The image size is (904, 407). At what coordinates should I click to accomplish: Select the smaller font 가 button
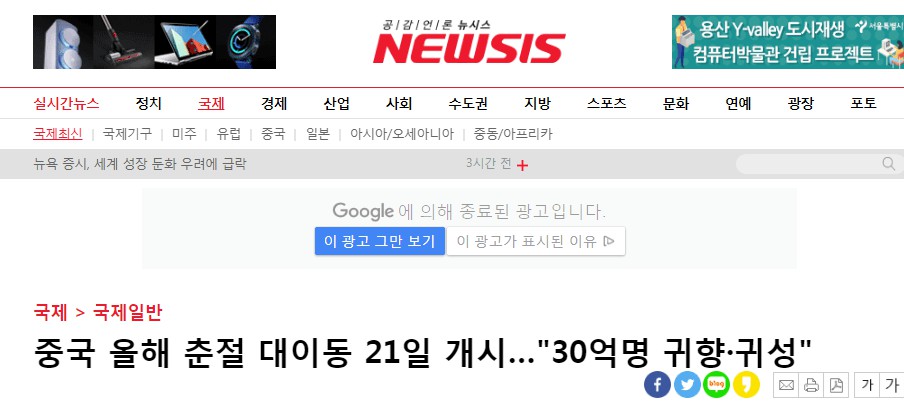pyautogui.click(x=867, y=385)
